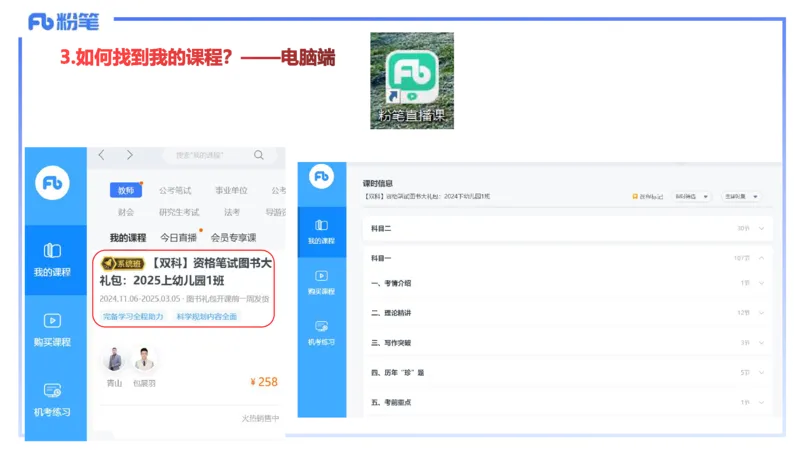Click the 一、考情介绍 chapter title
The width and height of the screenshot is (800, 450).
tap(391, 283)
